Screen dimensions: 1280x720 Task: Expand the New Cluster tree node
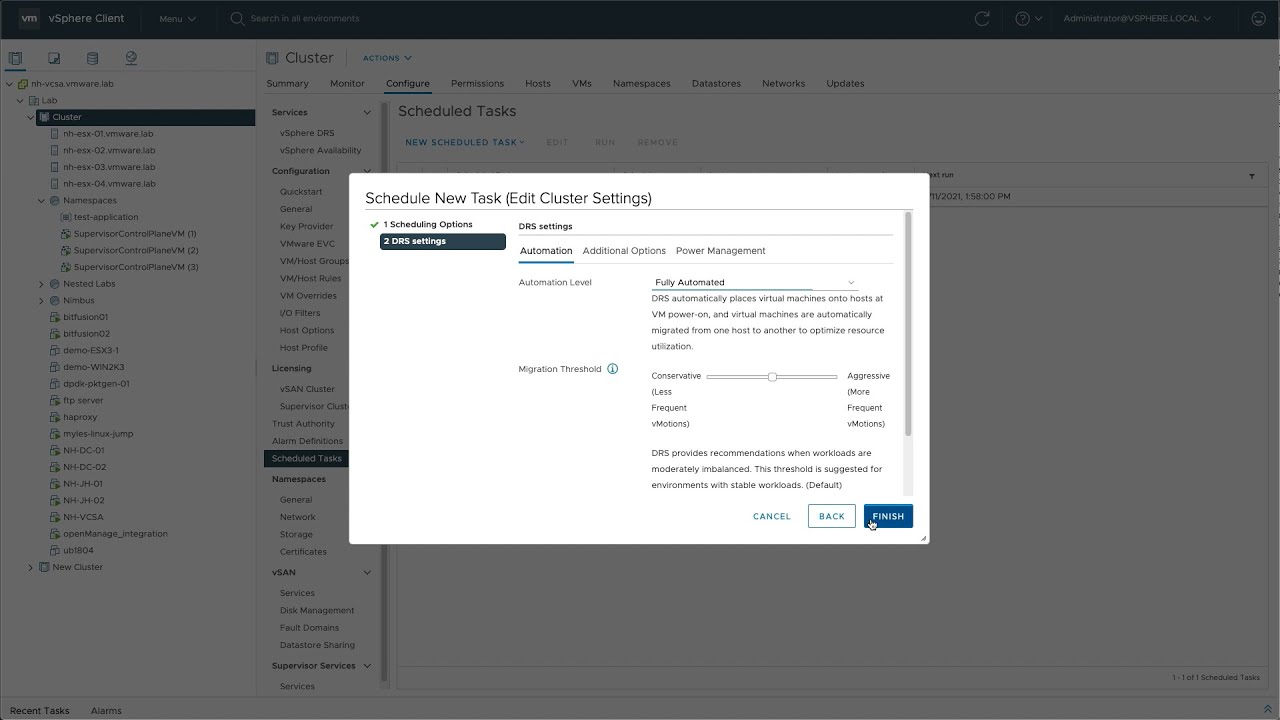pyautogui.click(x=30, y=567)
